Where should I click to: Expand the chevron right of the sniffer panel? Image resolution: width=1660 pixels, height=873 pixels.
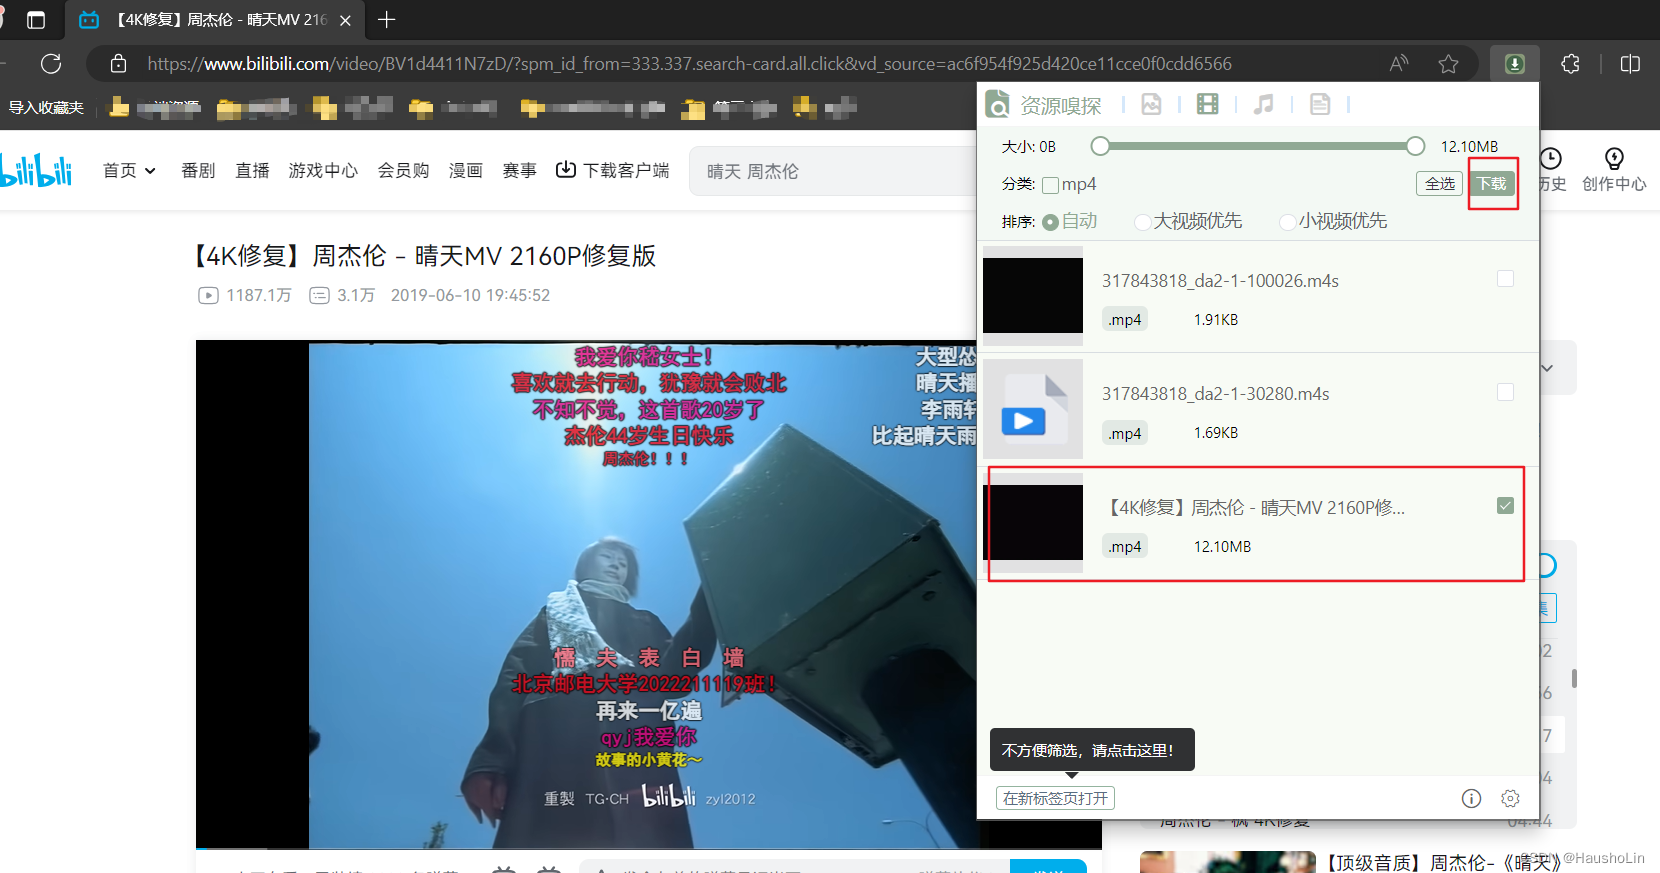[x=1547, y=368]
